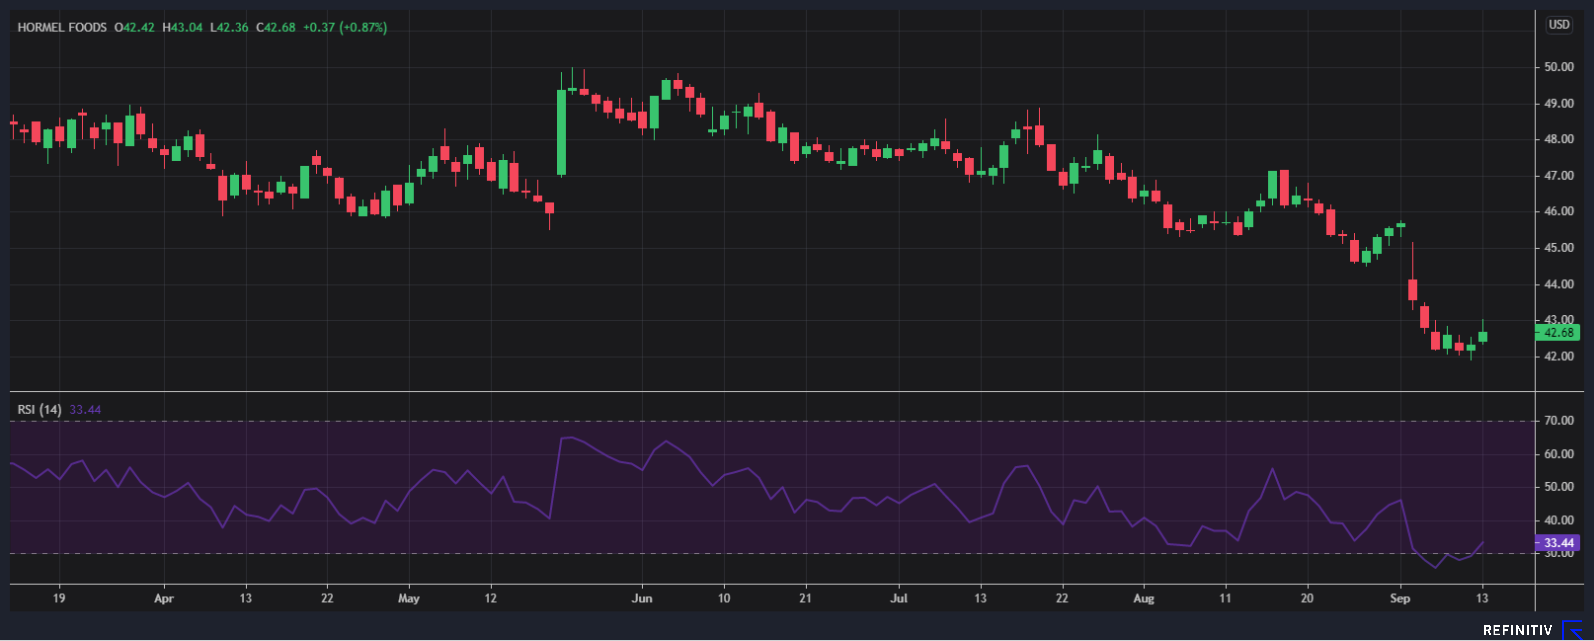
Task: Click the RSI 33.44 value next to label
Action: click(85, 409)
